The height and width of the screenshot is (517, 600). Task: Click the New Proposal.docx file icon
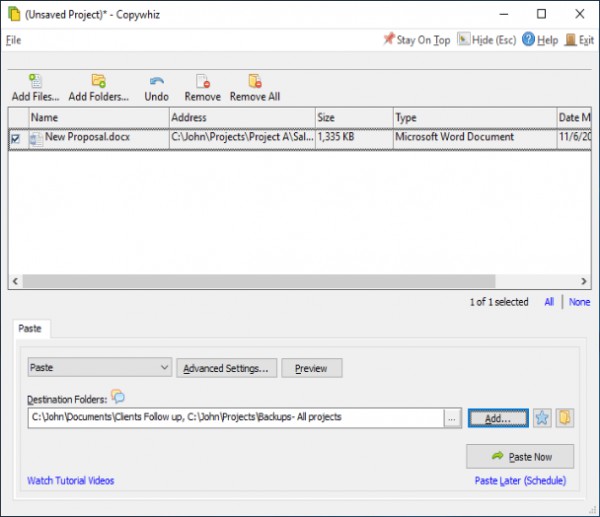tap(36, 139)
